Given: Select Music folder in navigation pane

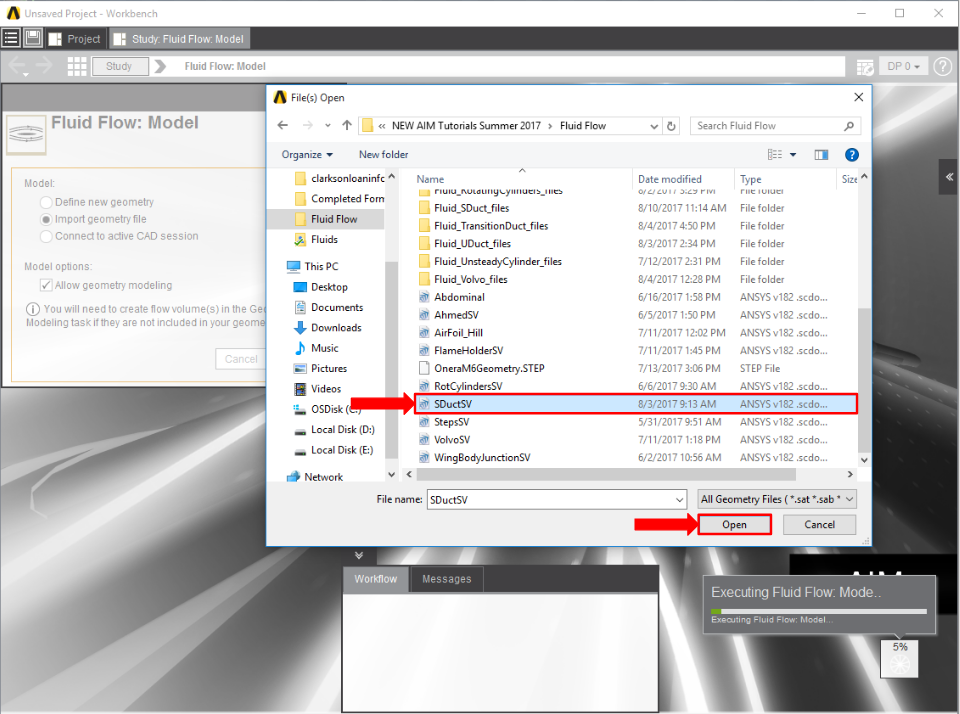Looking at the screenshot, I should pos(324,348).
